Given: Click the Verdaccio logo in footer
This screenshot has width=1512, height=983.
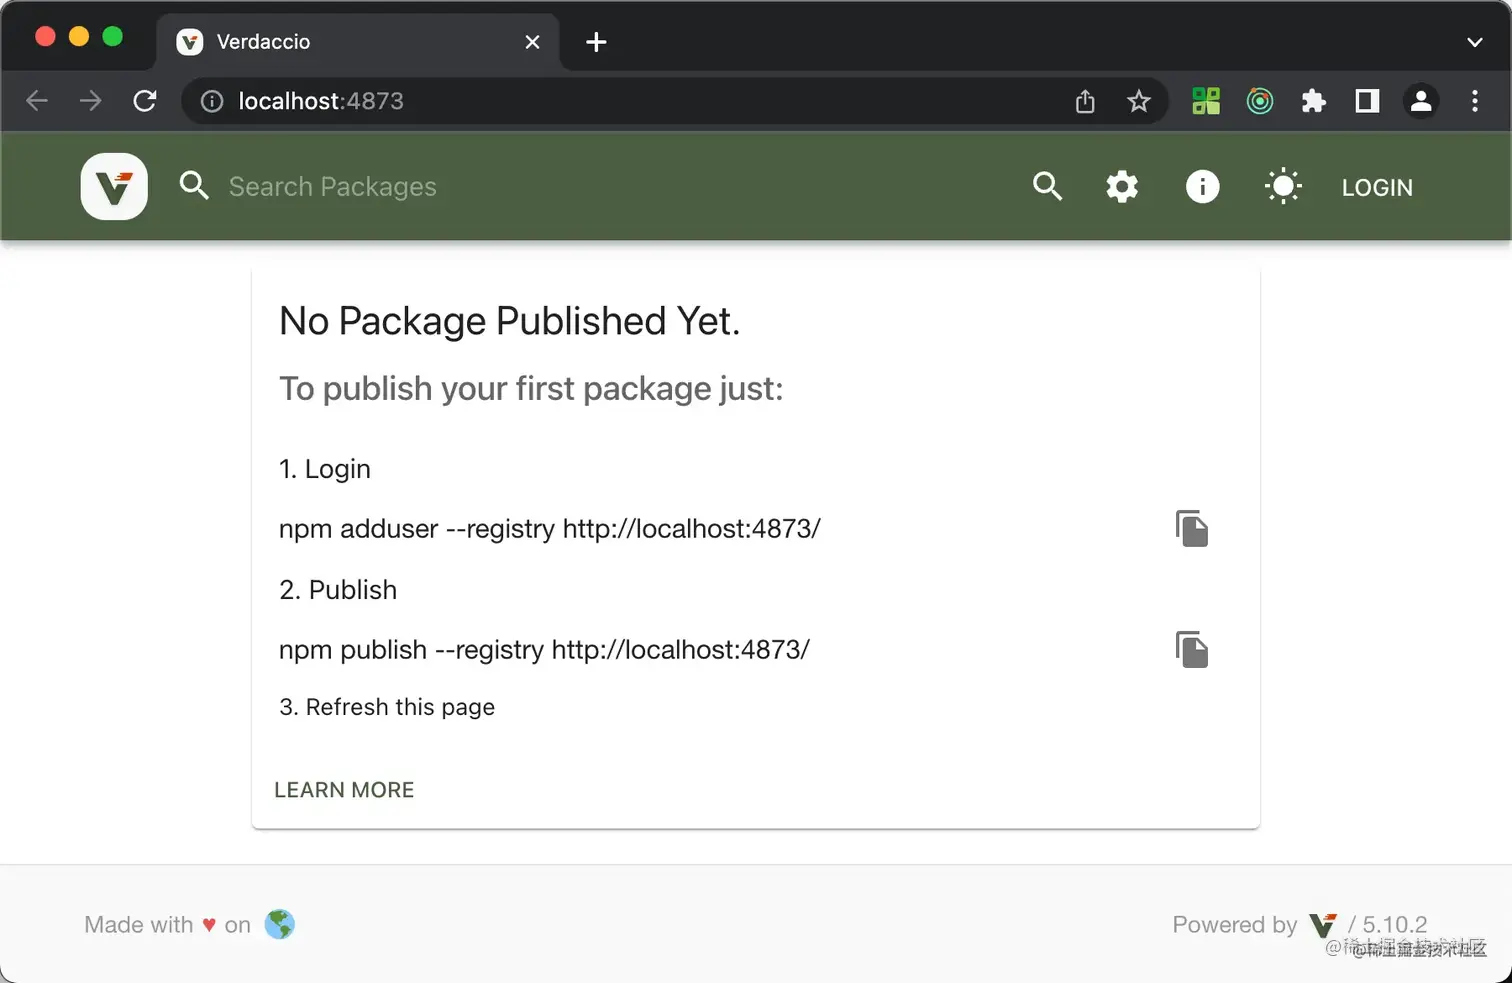Looking at the screenshot, I should pyautogui.click(x=1323, y=925).
